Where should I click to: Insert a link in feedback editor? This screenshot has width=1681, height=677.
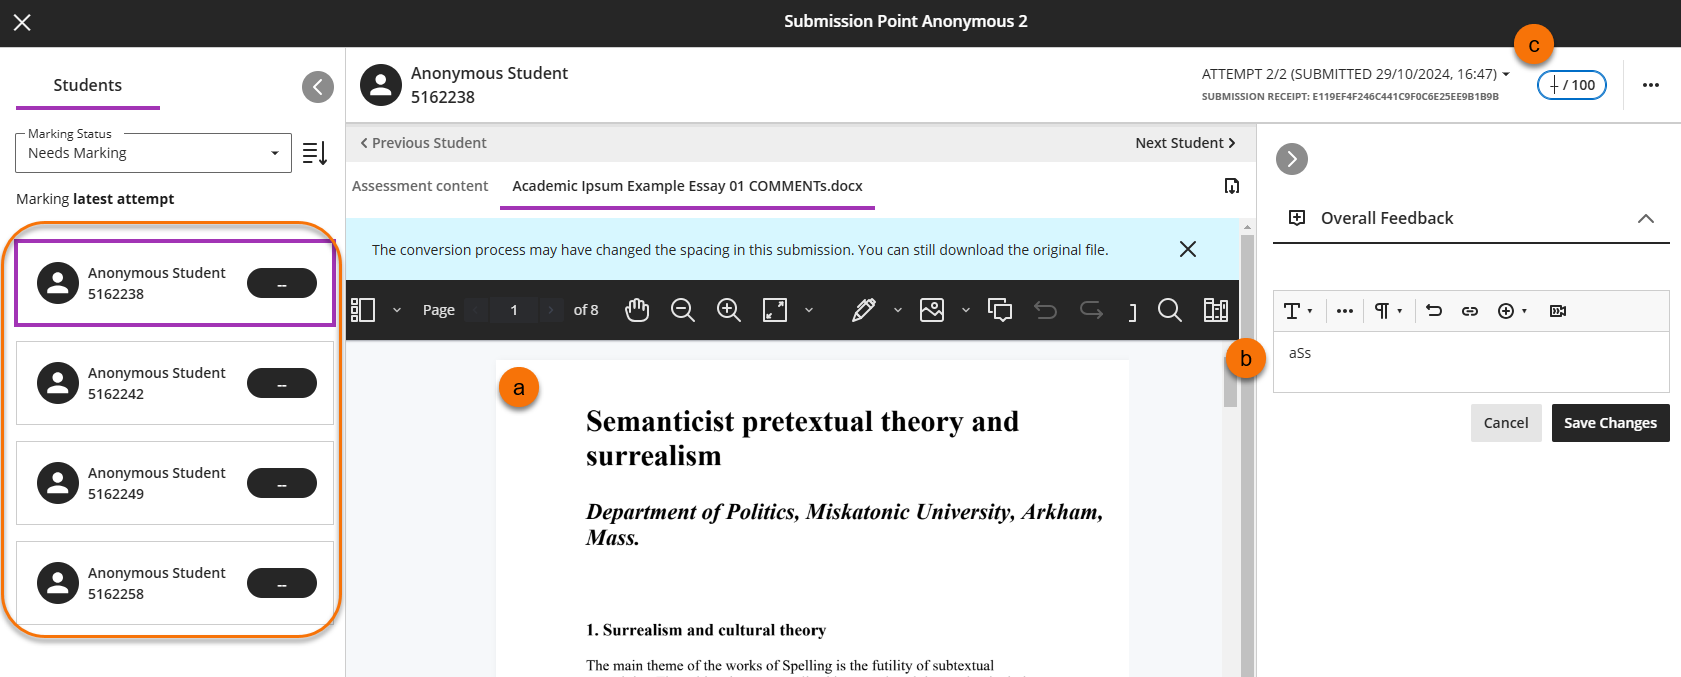click(x=1469, y=311)
